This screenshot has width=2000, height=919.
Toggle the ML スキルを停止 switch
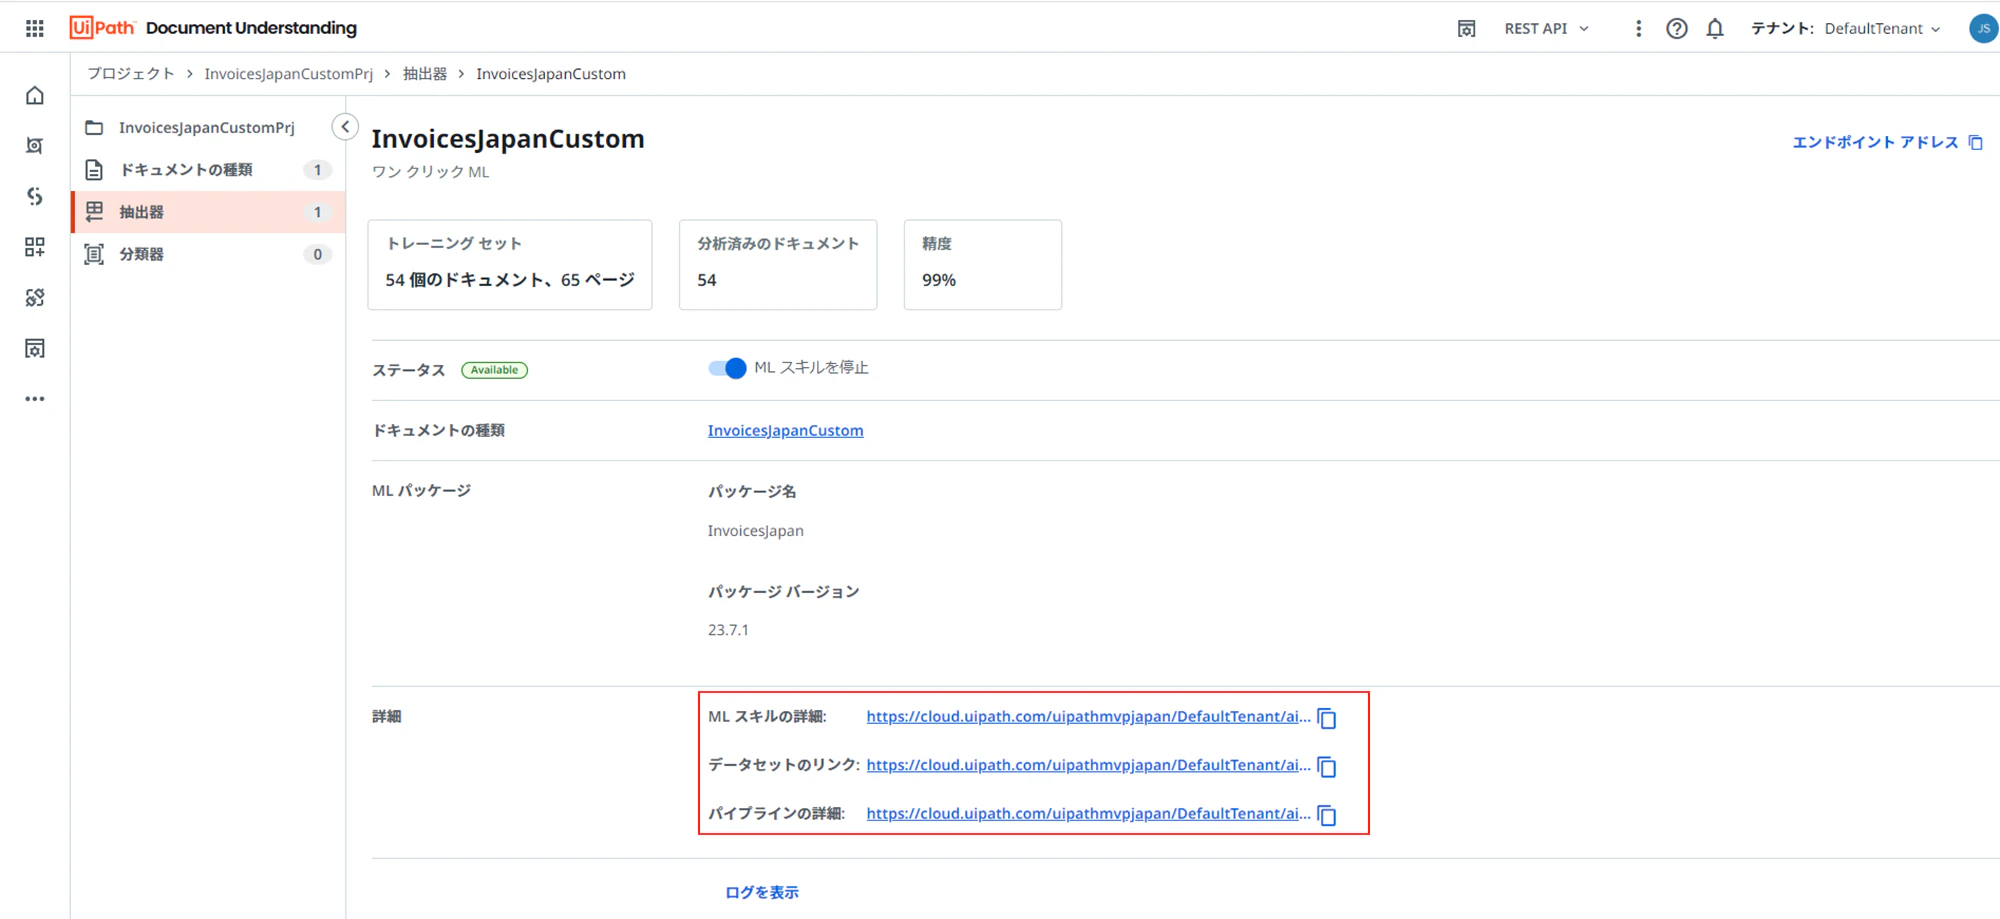tap(727, 368)
